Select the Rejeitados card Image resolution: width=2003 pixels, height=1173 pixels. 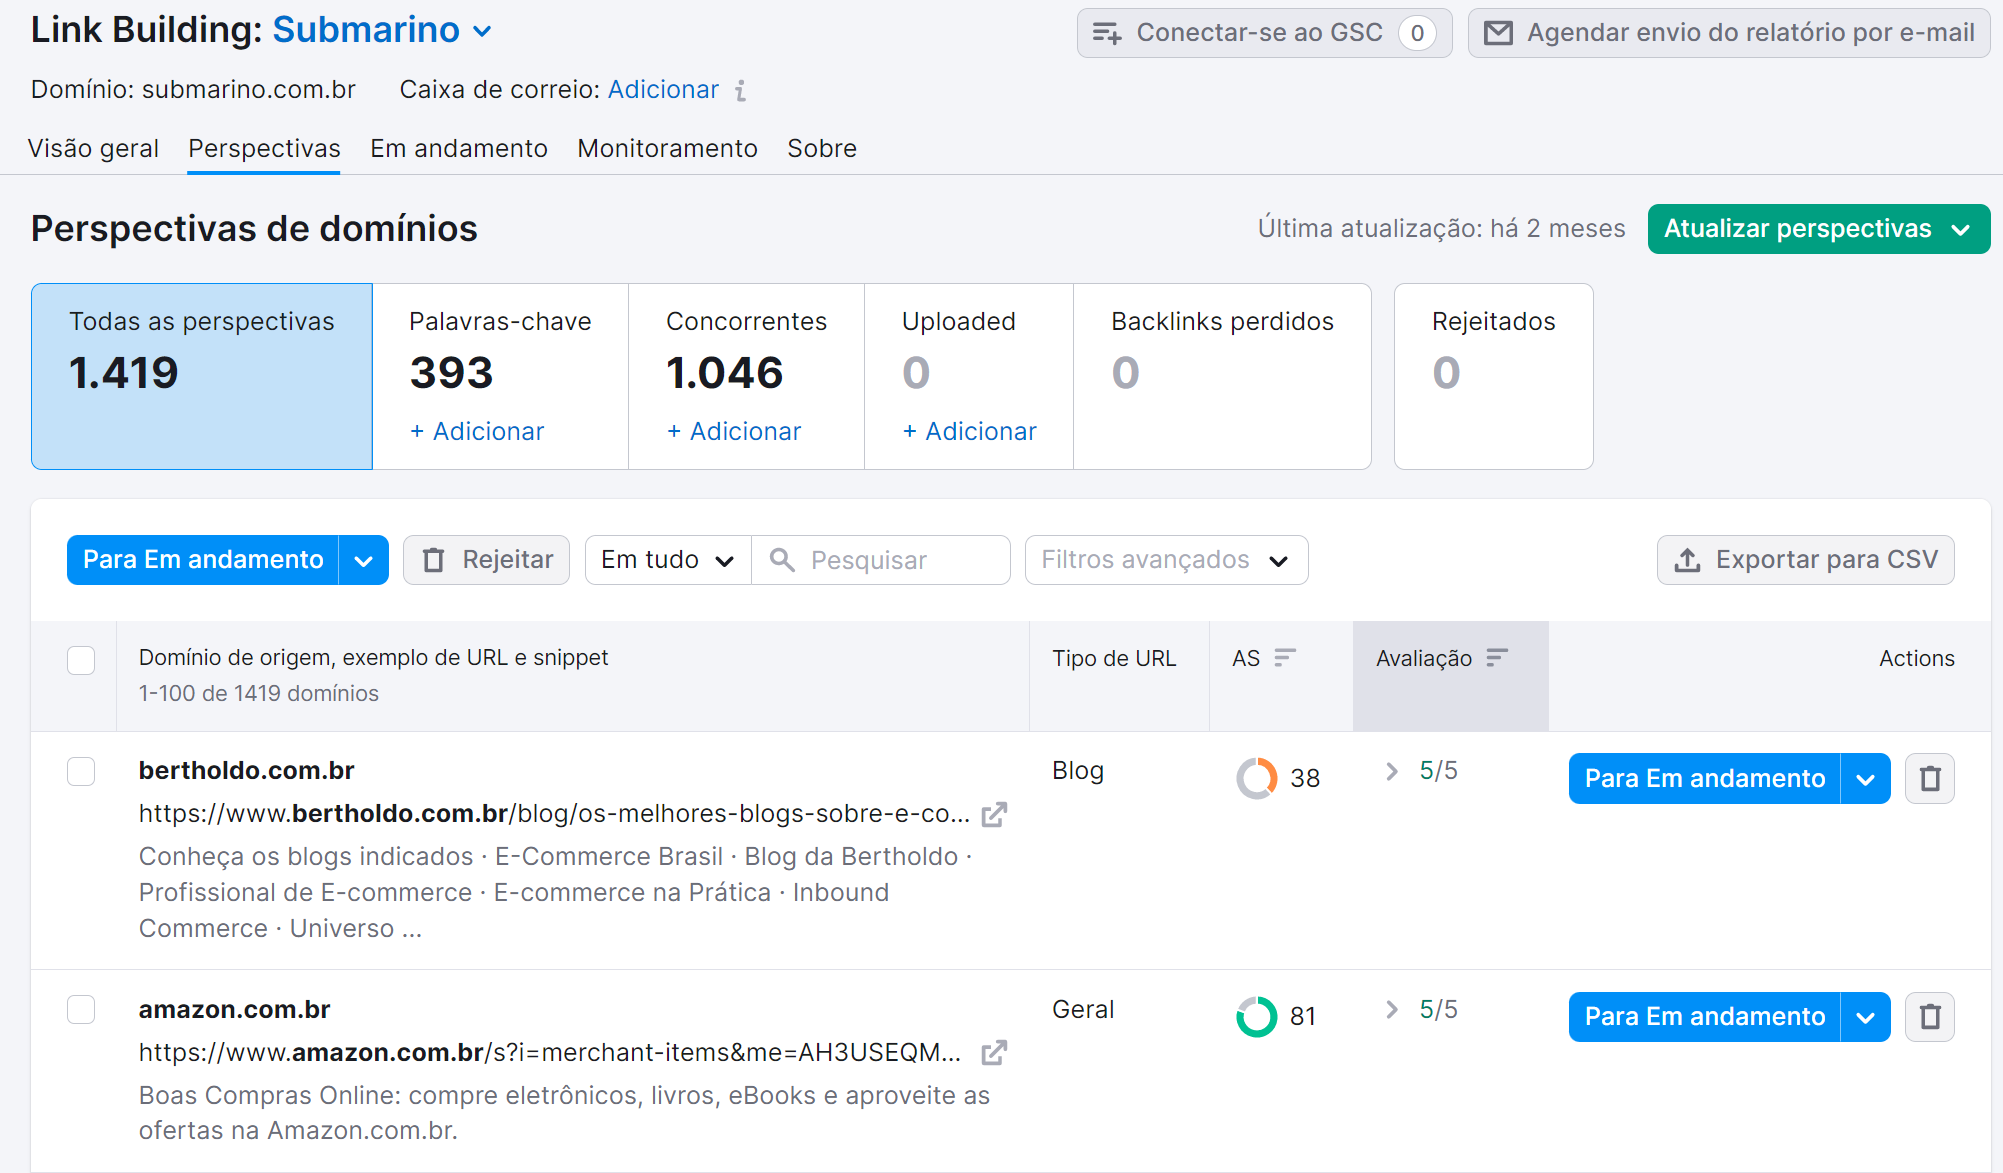click(1493, 376)
